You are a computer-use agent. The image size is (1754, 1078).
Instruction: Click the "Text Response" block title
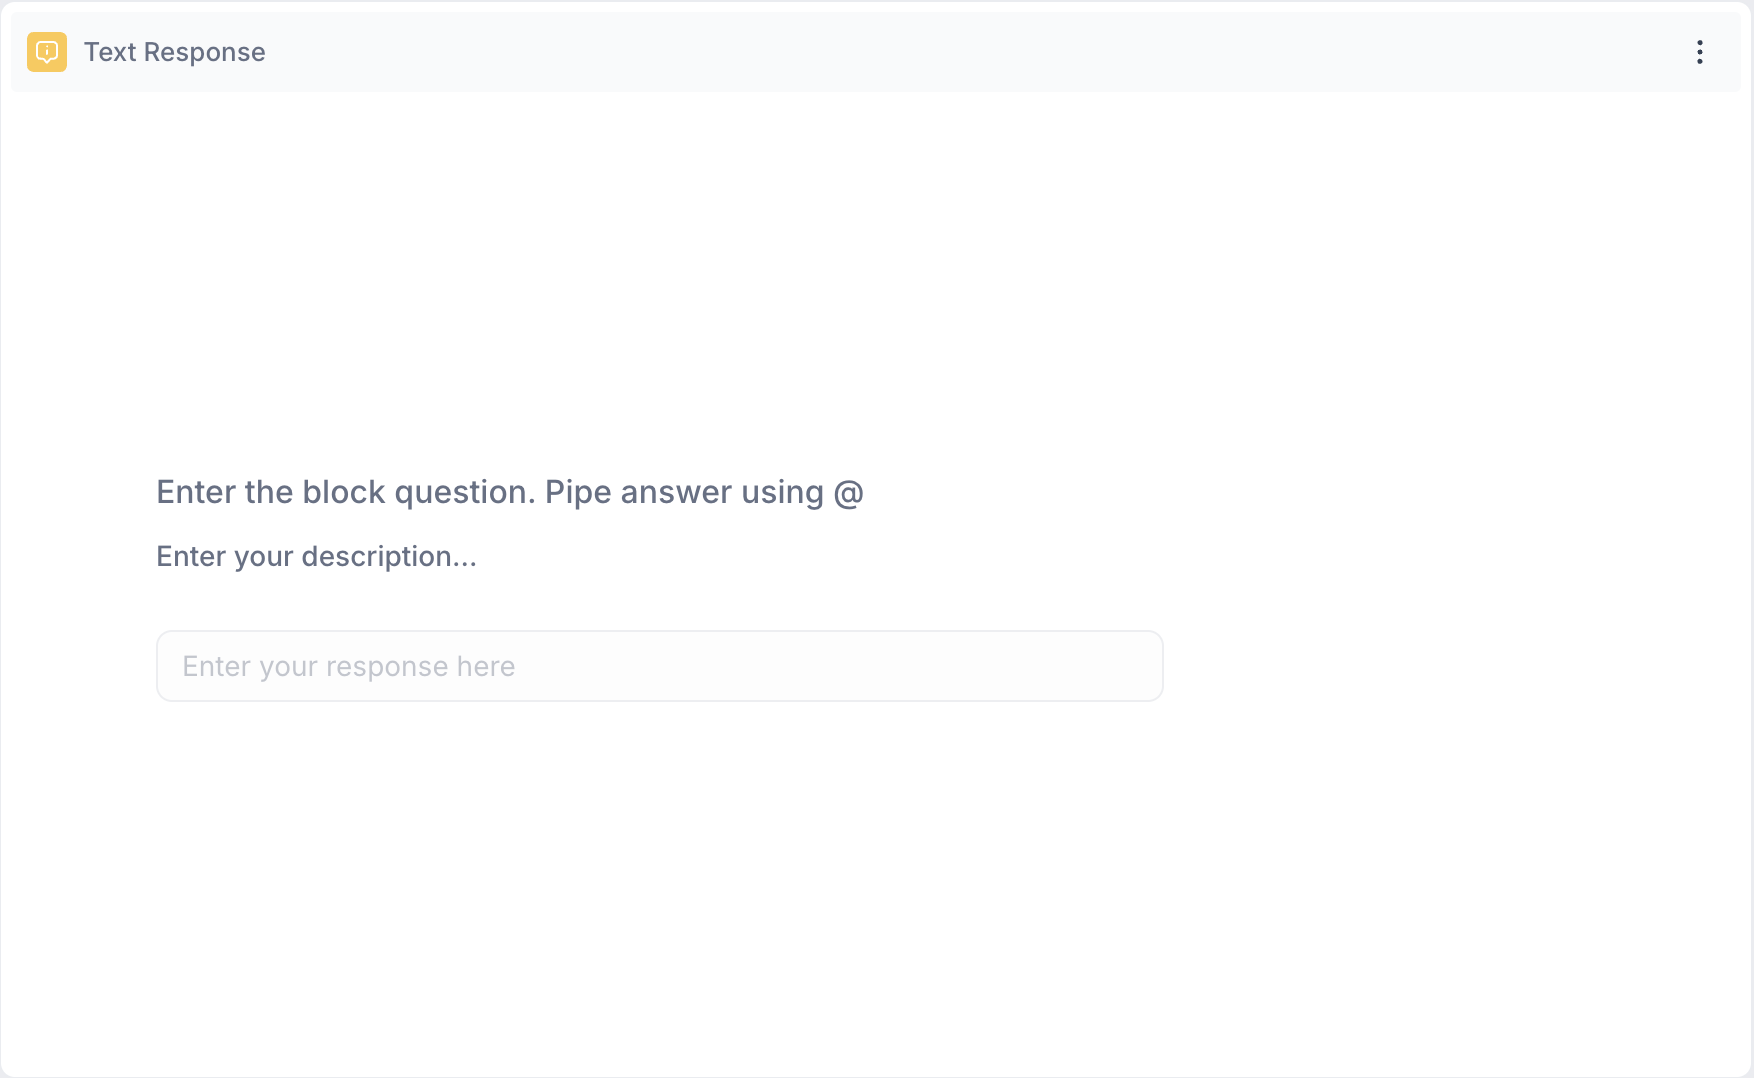(x=174, y=52)
